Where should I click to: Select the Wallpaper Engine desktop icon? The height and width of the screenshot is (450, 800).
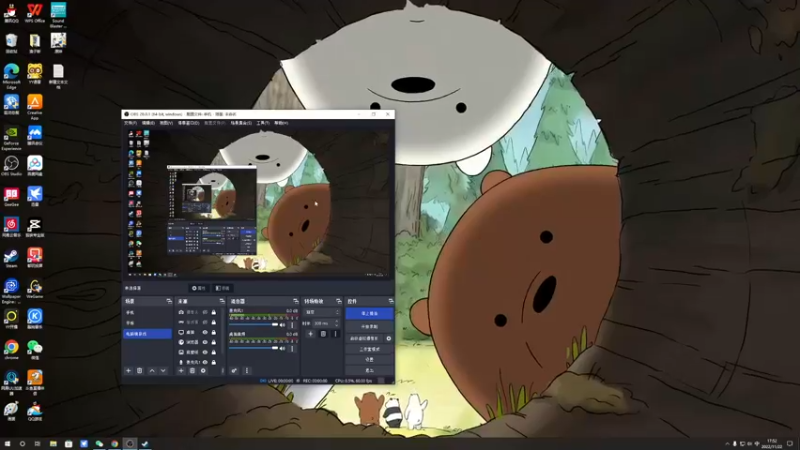[11, 291]
